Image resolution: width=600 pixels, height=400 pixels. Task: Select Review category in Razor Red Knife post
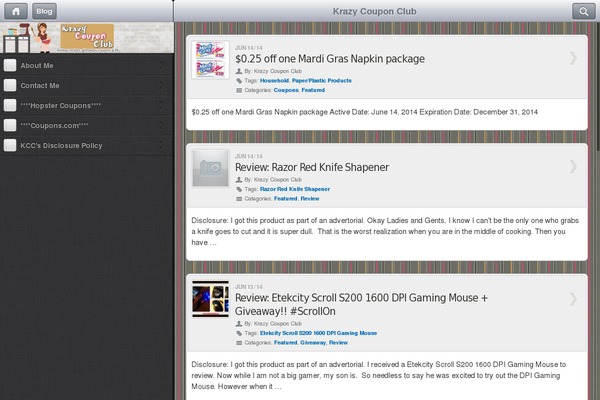point(310,199)
